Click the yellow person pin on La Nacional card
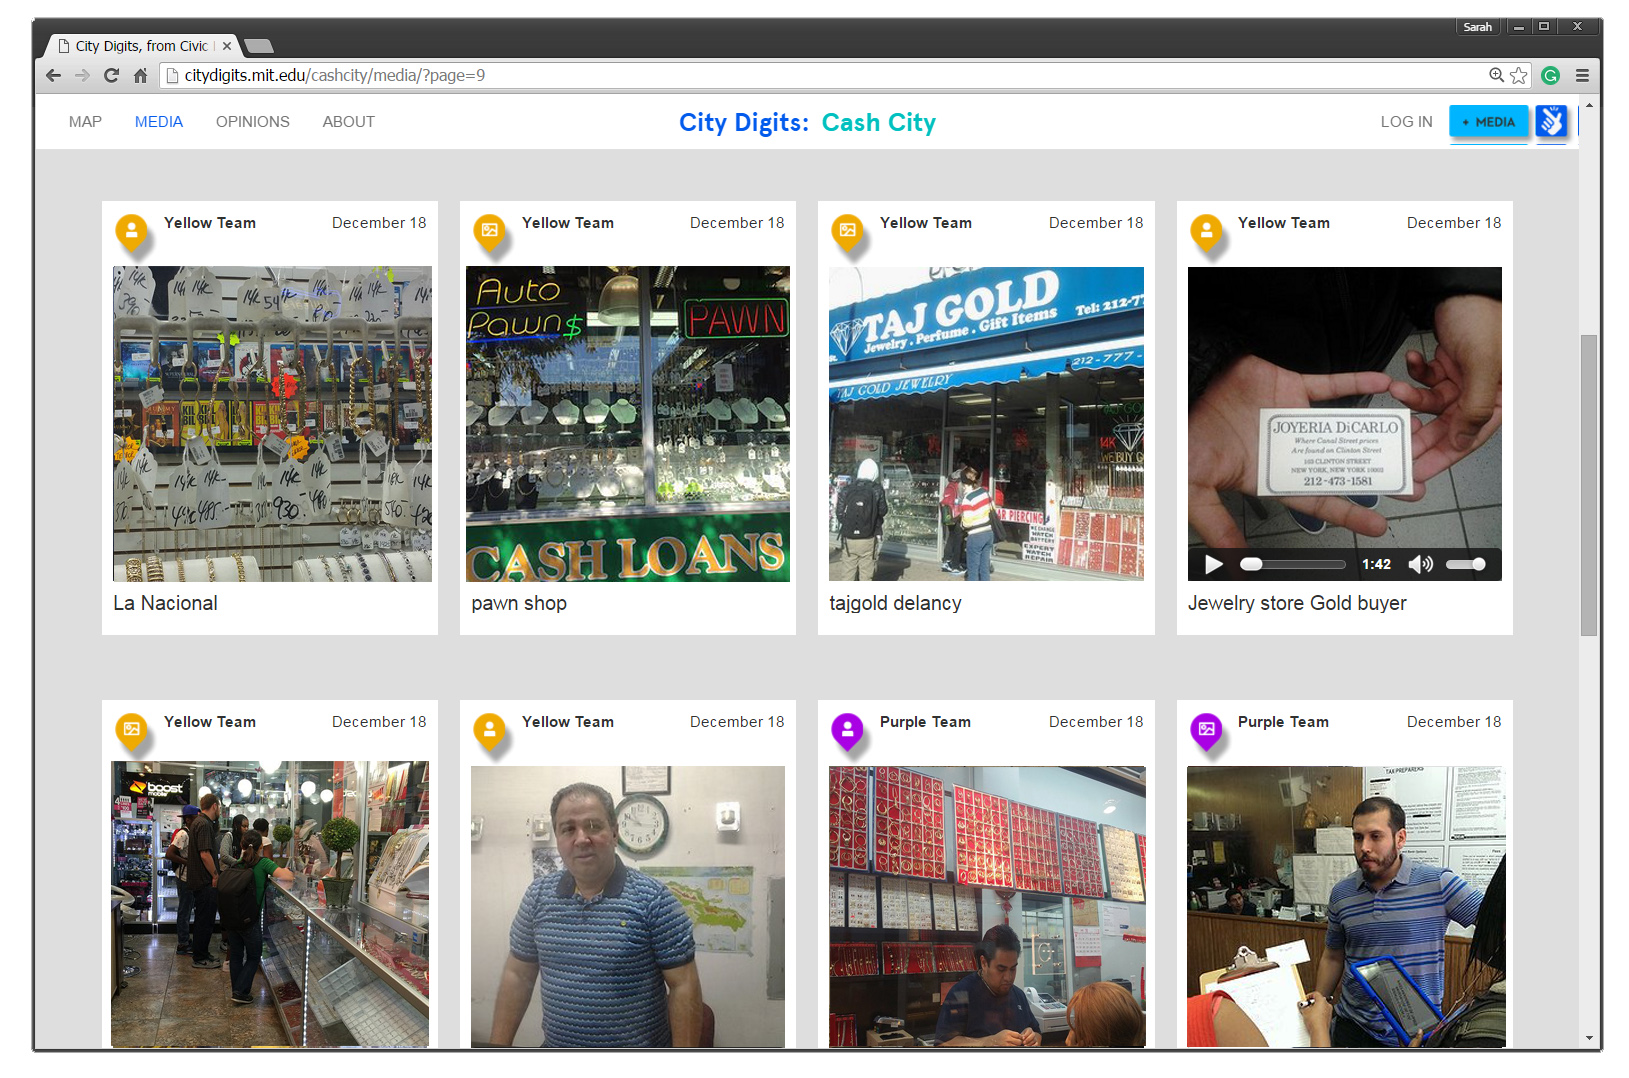This screenshot has height=1078, width=1629. (131, 232)
